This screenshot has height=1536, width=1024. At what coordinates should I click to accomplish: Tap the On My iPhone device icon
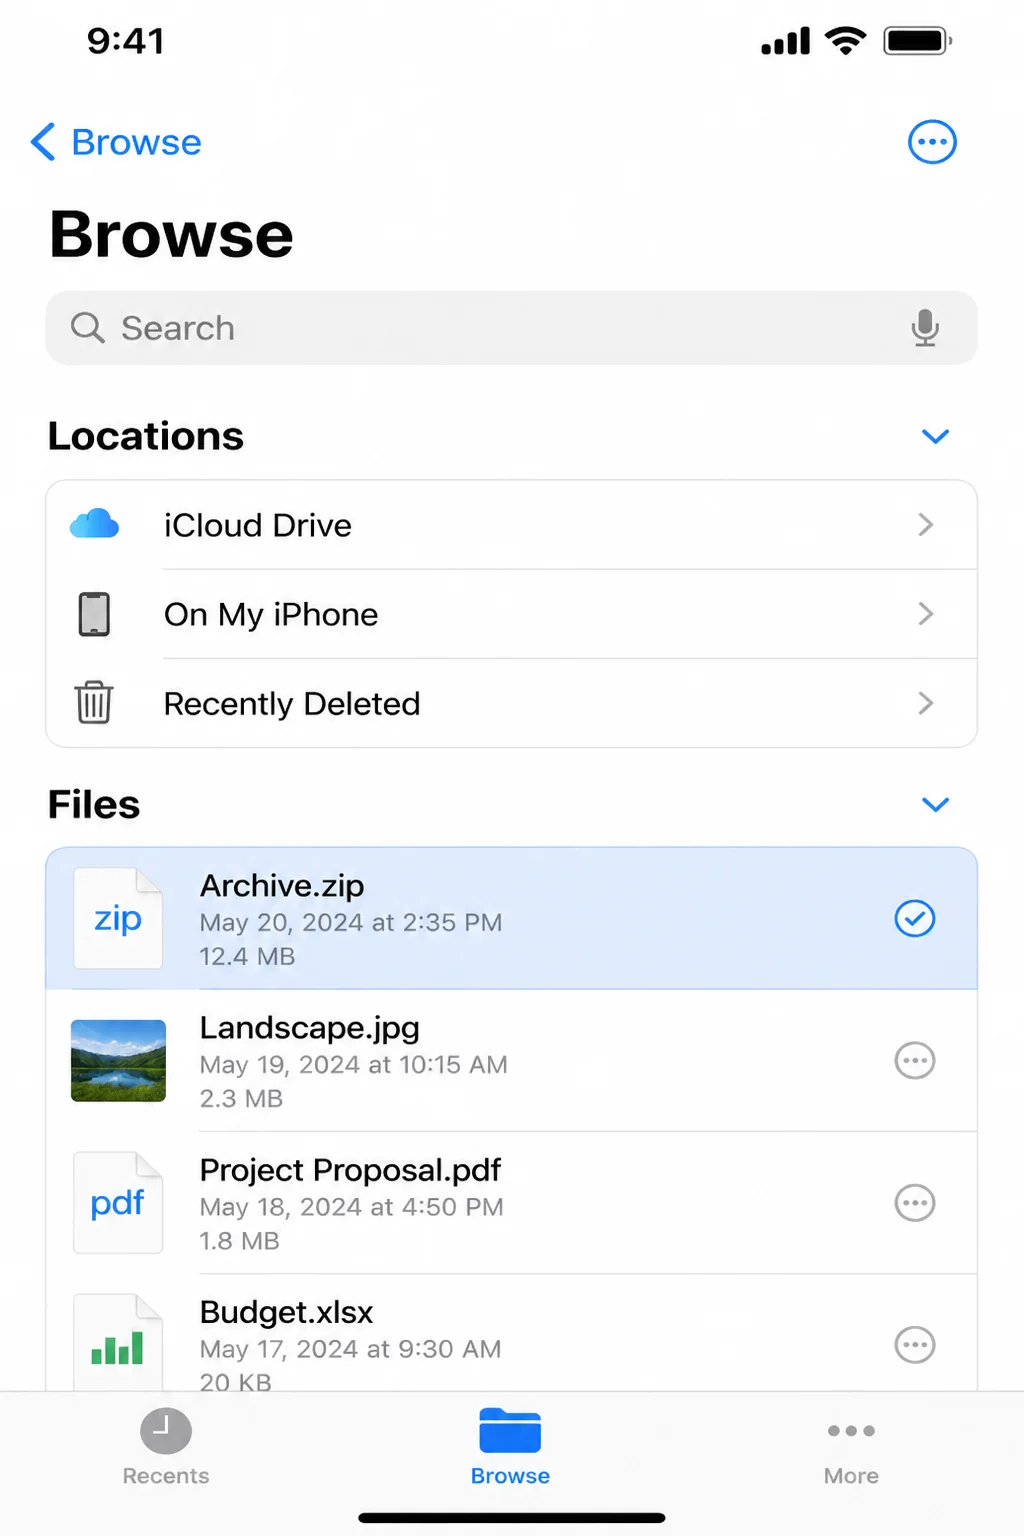click(94, 614)
